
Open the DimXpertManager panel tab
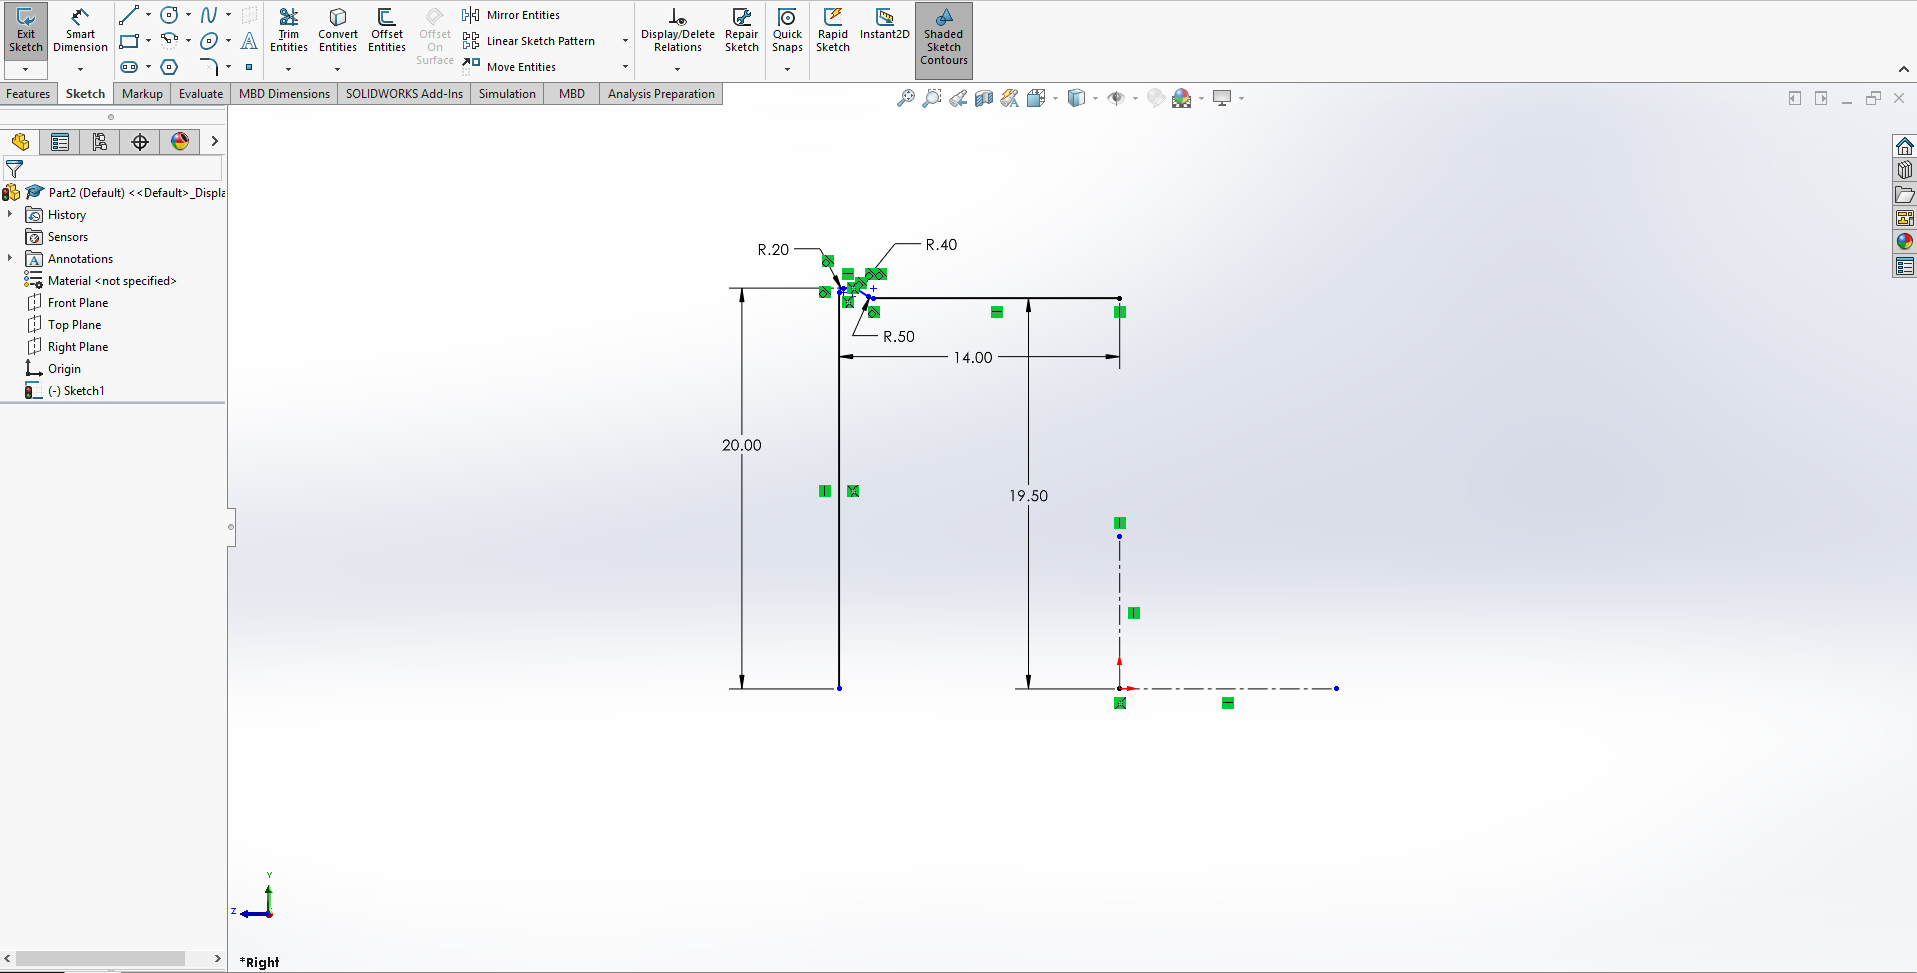click(x=140, y=142)
